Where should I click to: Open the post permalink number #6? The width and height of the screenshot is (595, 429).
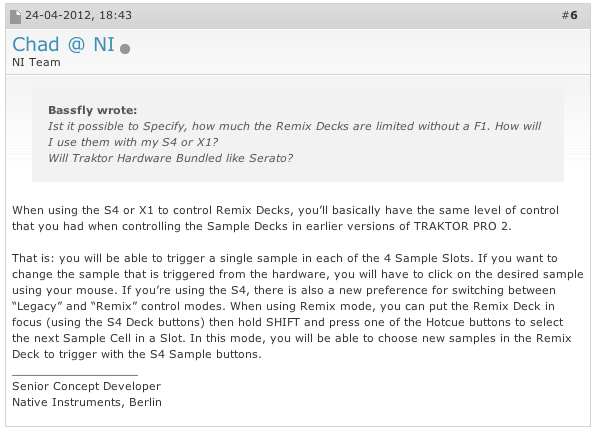[x=570, y=15]
